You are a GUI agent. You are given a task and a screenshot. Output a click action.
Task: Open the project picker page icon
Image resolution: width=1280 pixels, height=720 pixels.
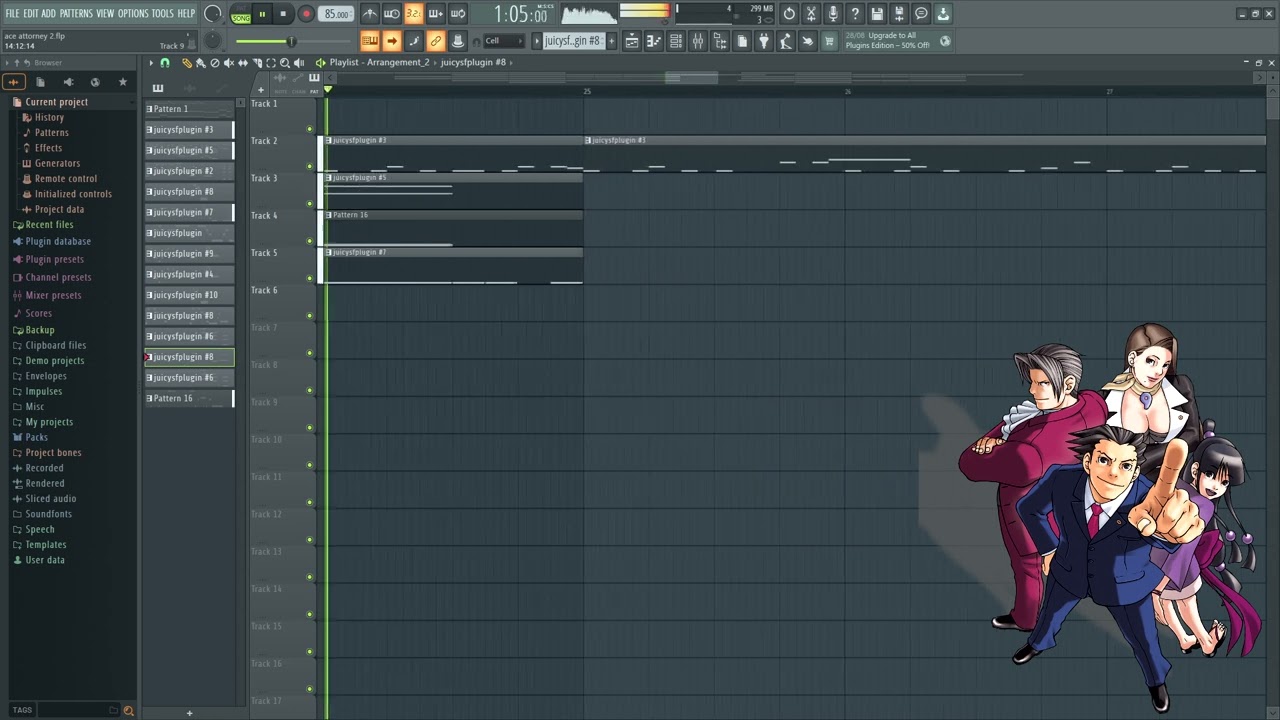click(742, 41)
